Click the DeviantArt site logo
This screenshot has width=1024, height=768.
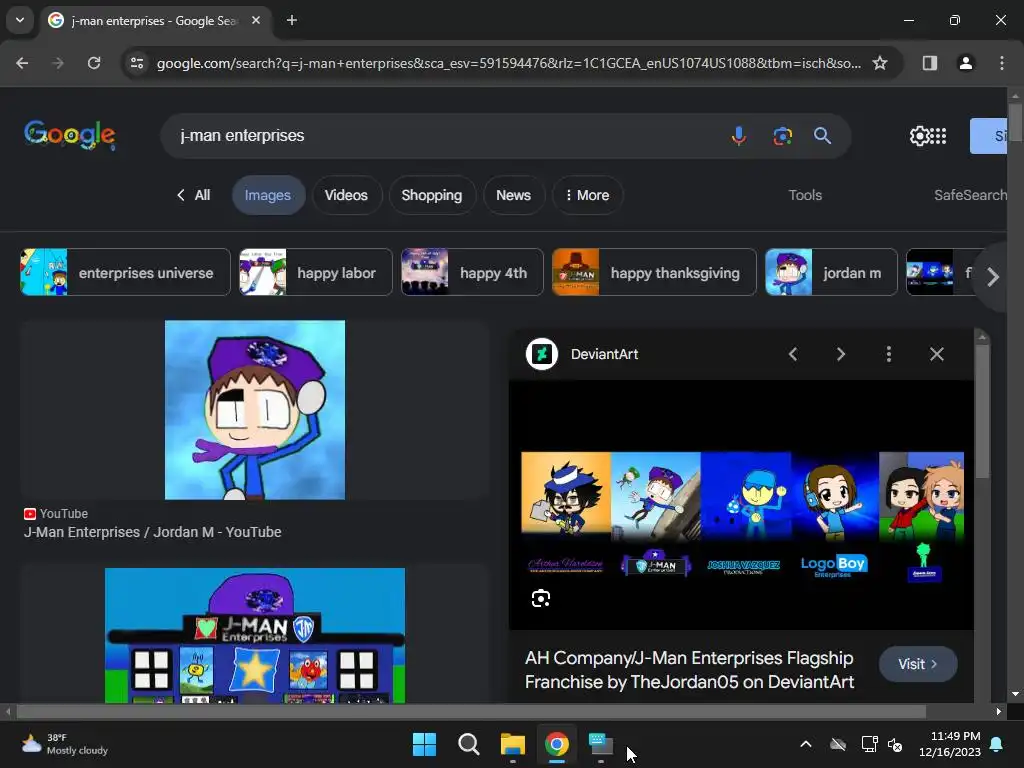pyautogui.click(x=541, y=354)
